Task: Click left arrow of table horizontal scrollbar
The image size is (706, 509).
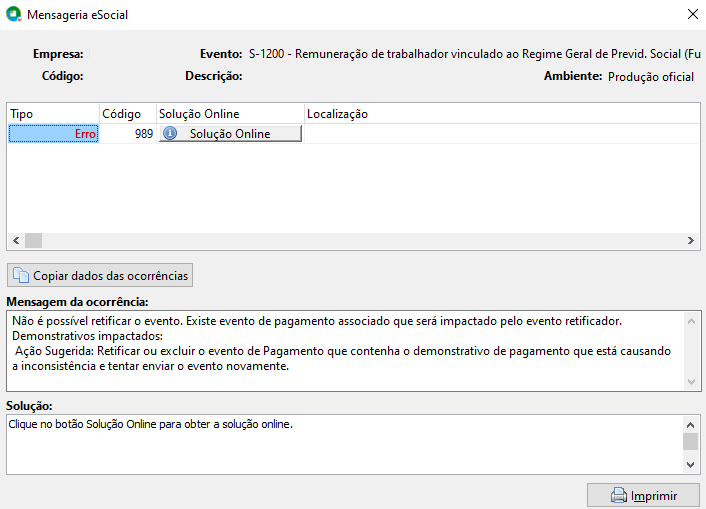Action: [x=16, y=241]
